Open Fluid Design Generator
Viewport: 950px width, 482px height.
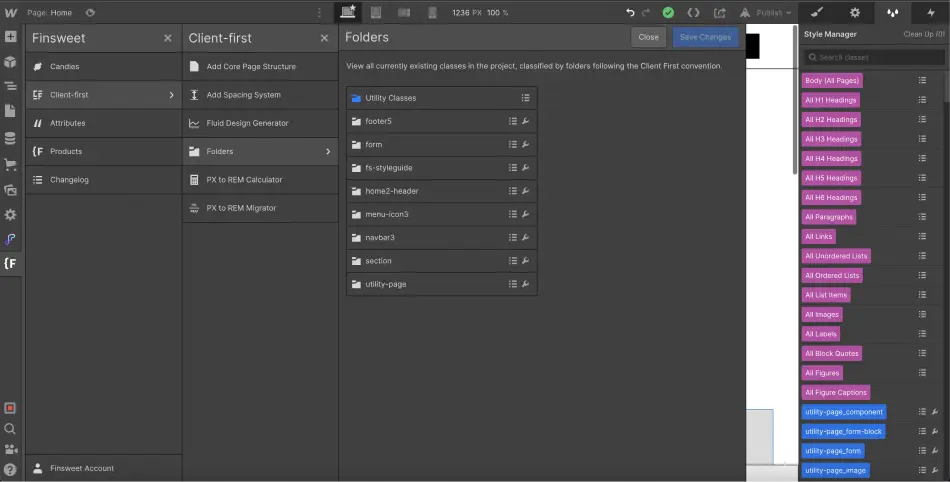[261, 123]
